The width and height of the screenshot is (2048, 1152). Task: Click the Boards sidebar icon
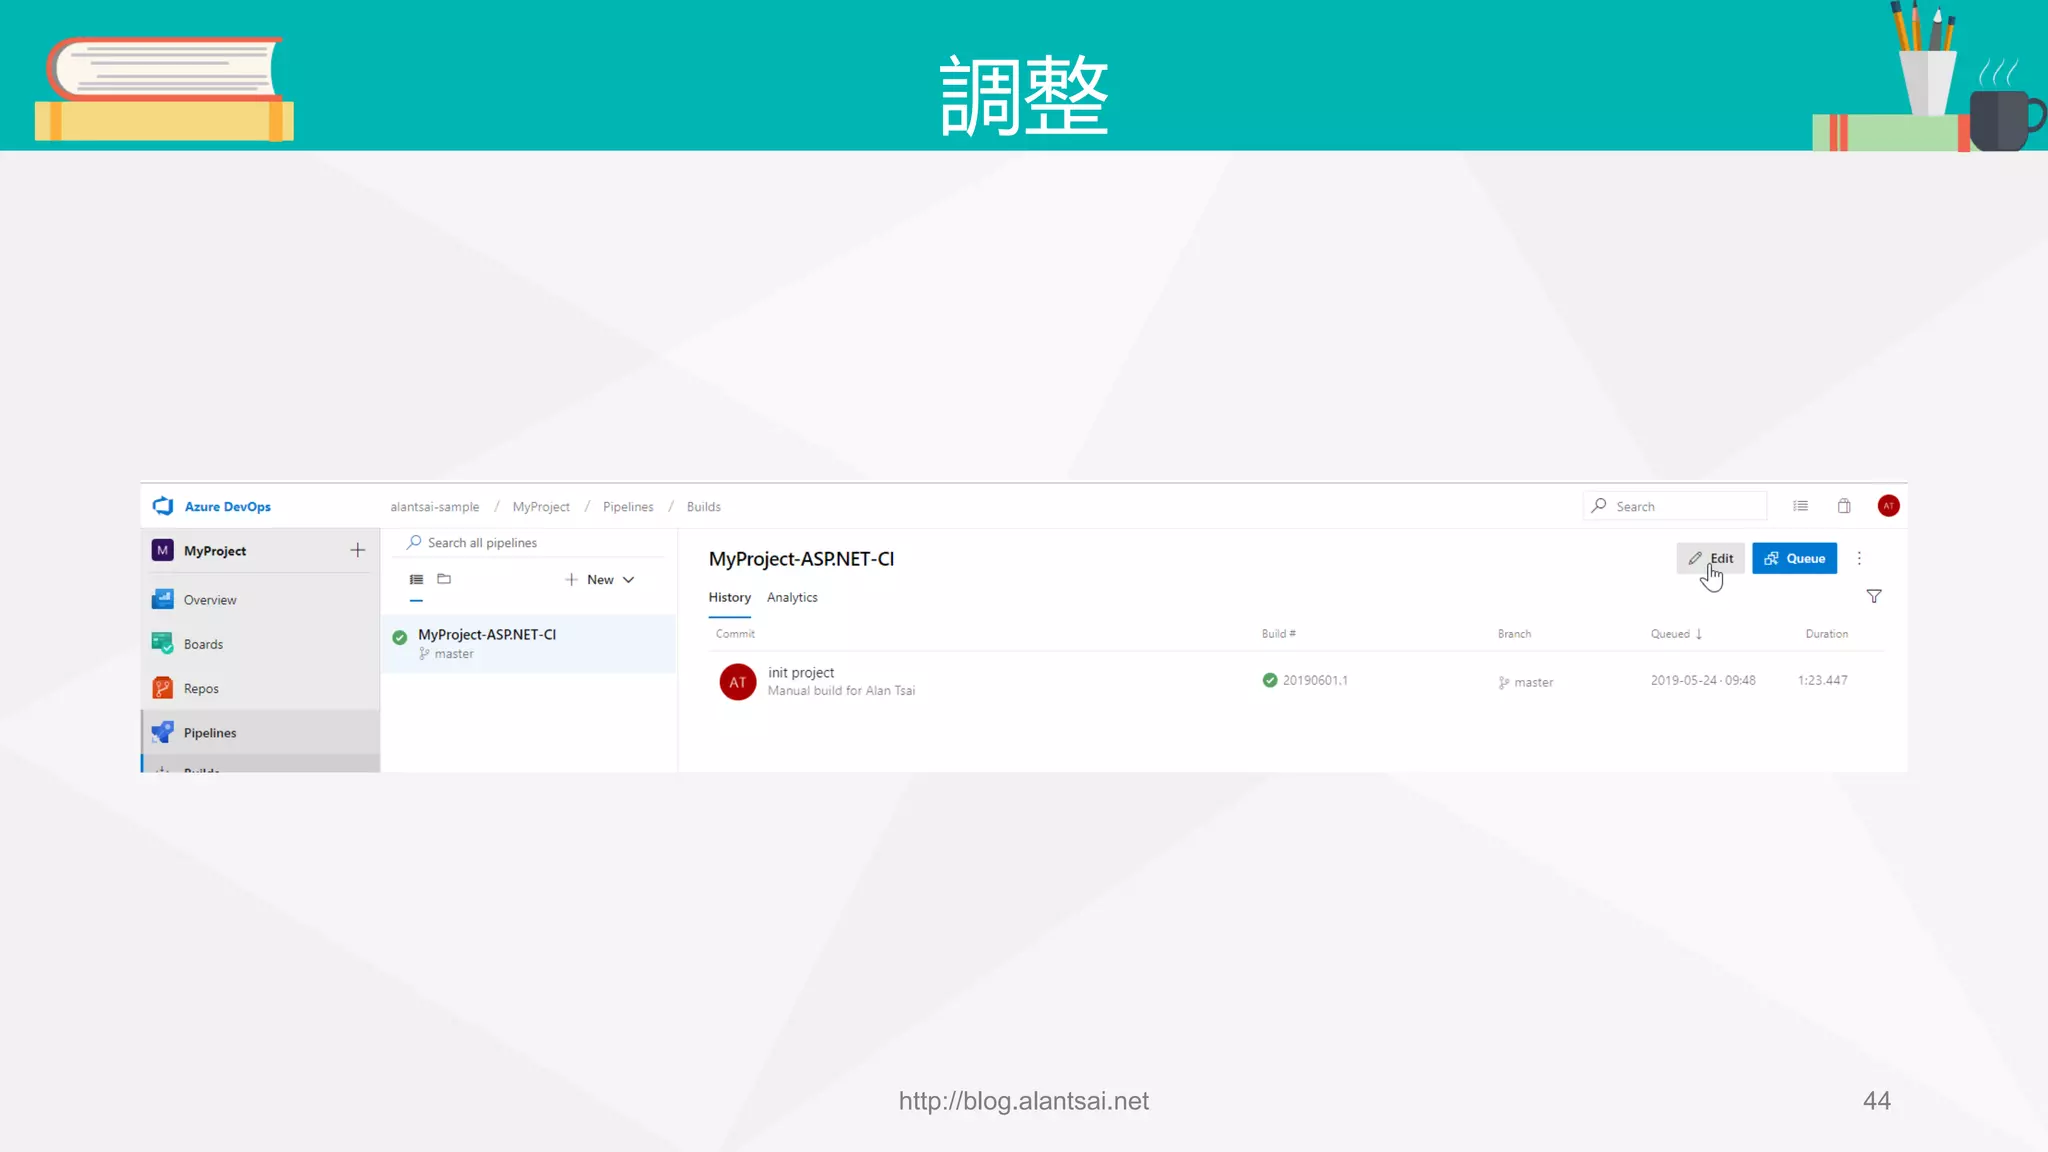tap(162, 643)
